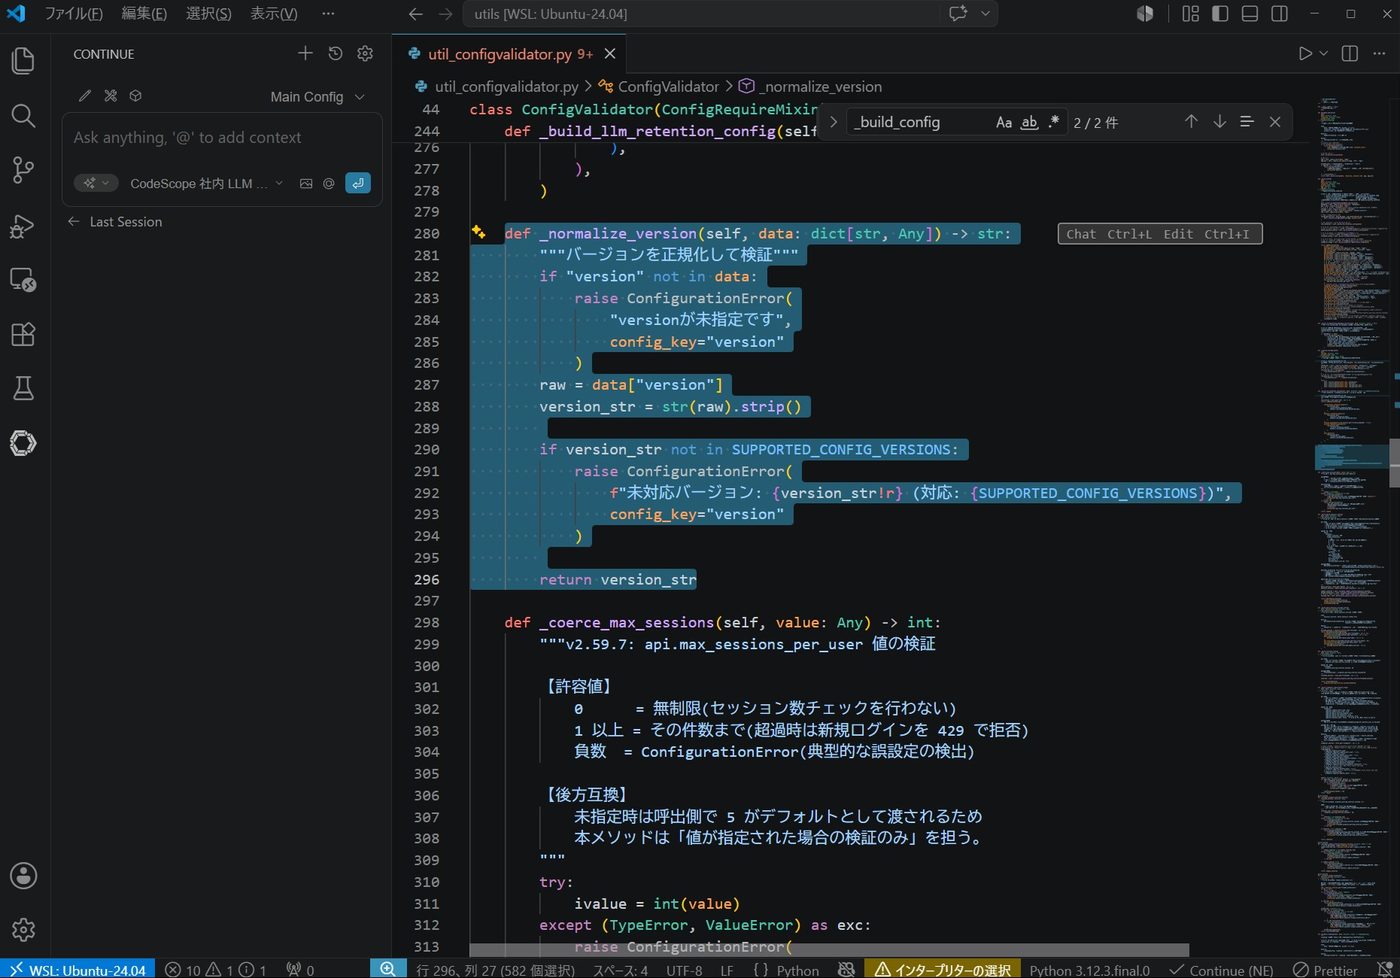1400x978 pixels.
Task: Open the 表示(V) menu
Action: pyautogui.click(x=273, y=14)
